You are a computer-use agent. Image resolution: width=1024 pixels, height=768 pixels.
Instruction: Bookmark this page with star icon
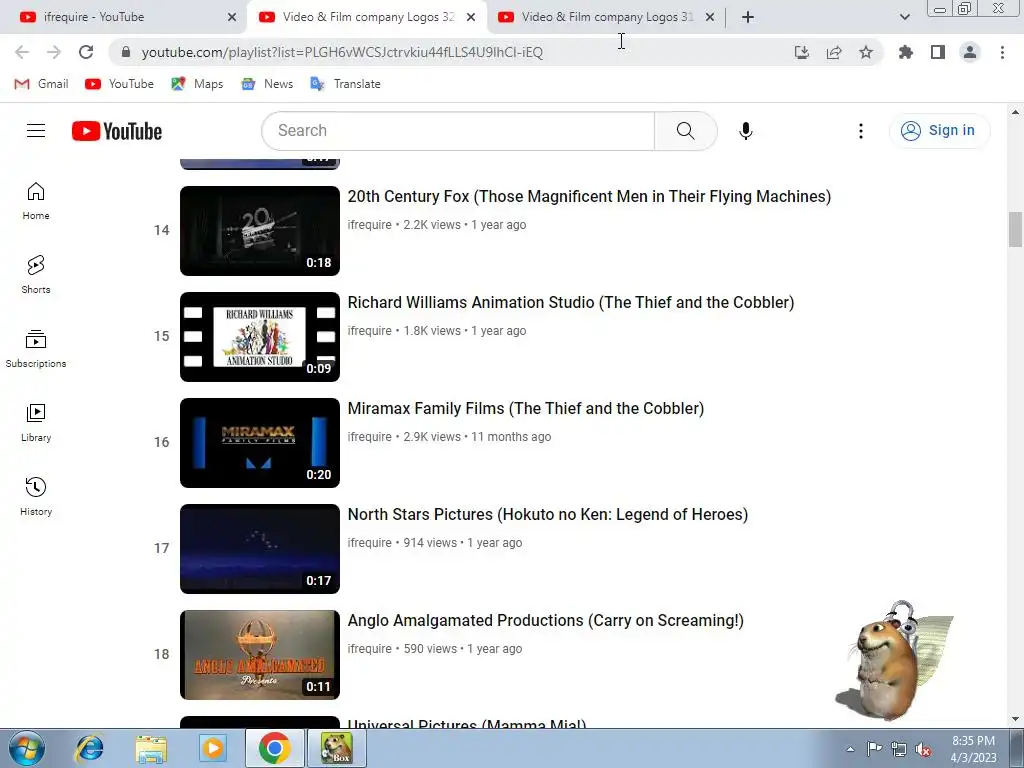(866, 52)
